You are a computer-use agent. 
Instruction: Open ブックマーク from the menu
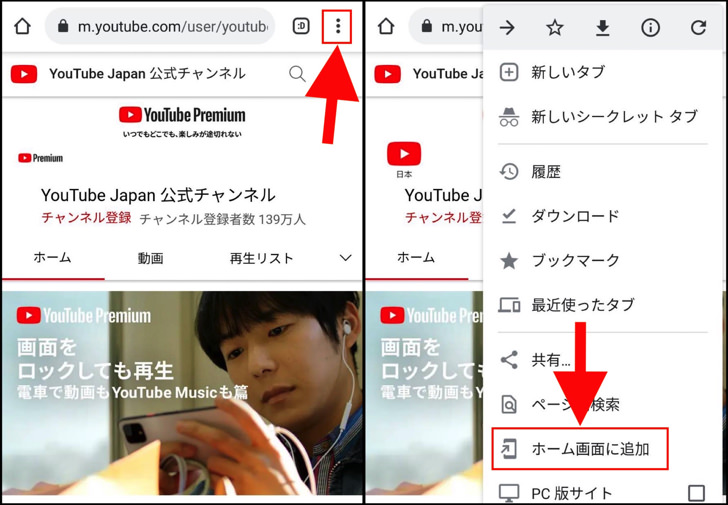point(603,260)
